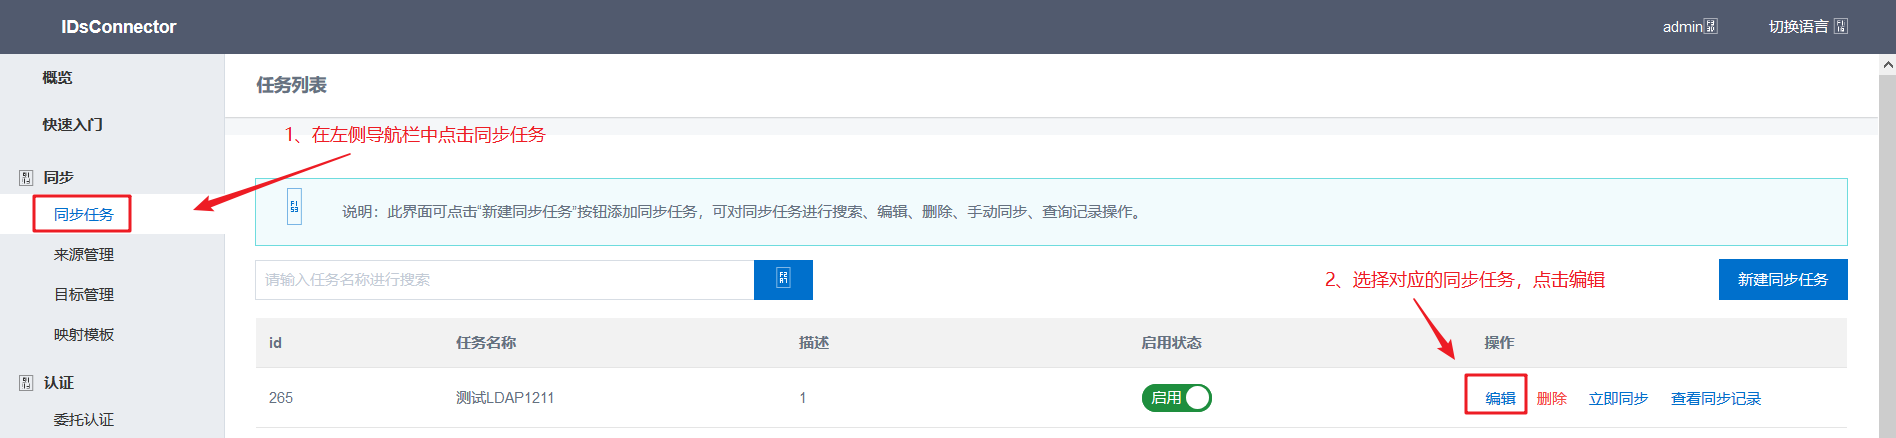
Task: Click the 描述 column header
Action: click(x=814, y=343)
